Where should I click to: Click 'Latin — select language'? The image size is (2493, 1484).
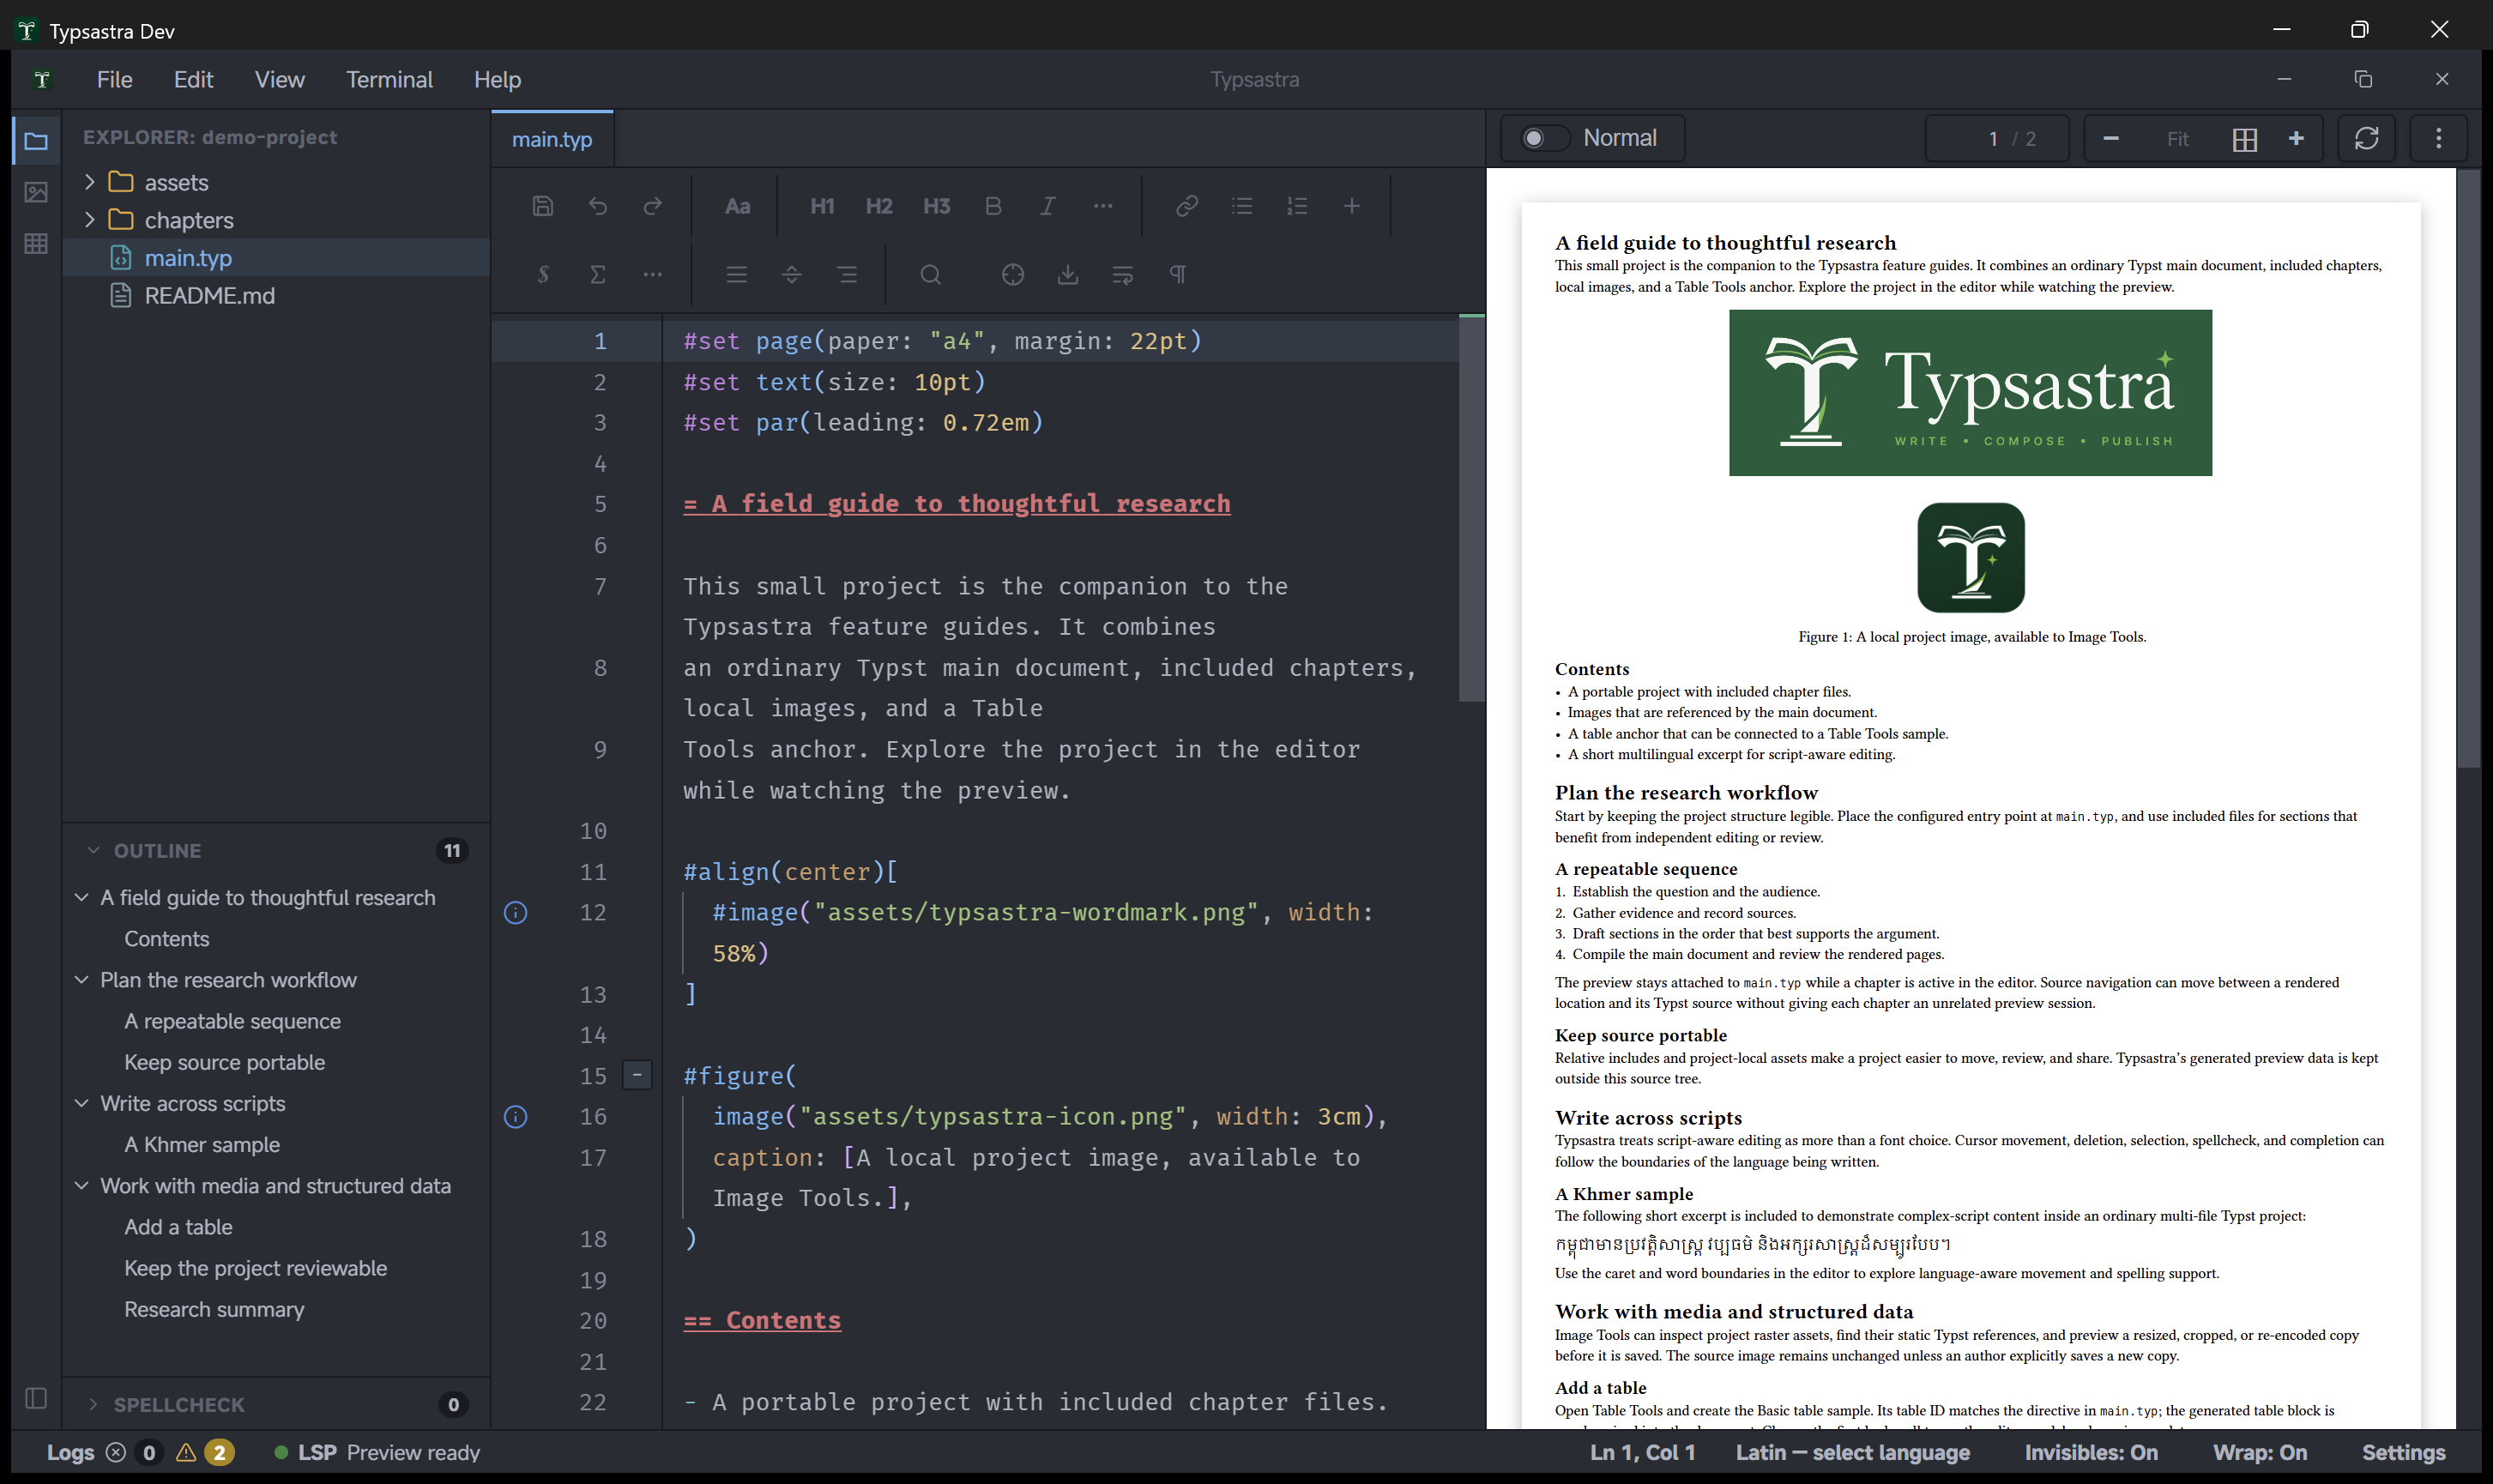click(1852, 1452)
